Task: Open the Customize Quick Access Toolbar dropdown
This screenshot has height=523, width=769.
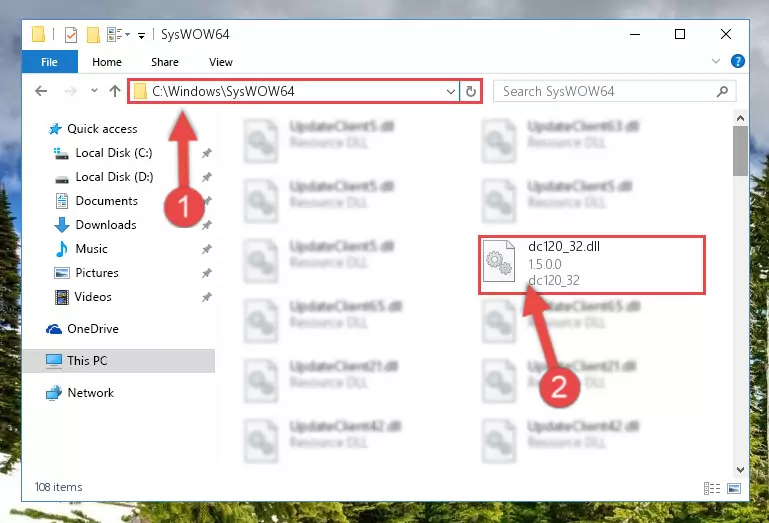Action: [141, 35]
